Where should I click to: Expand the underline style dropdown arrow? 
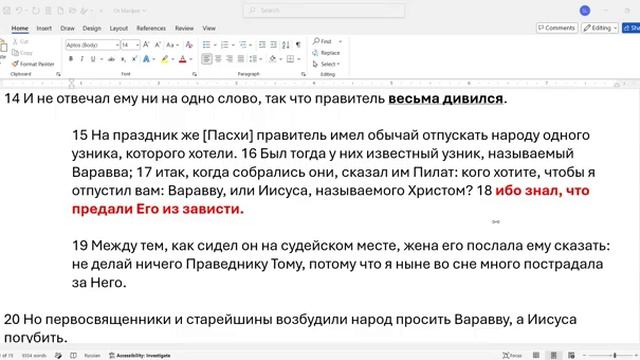101,59
